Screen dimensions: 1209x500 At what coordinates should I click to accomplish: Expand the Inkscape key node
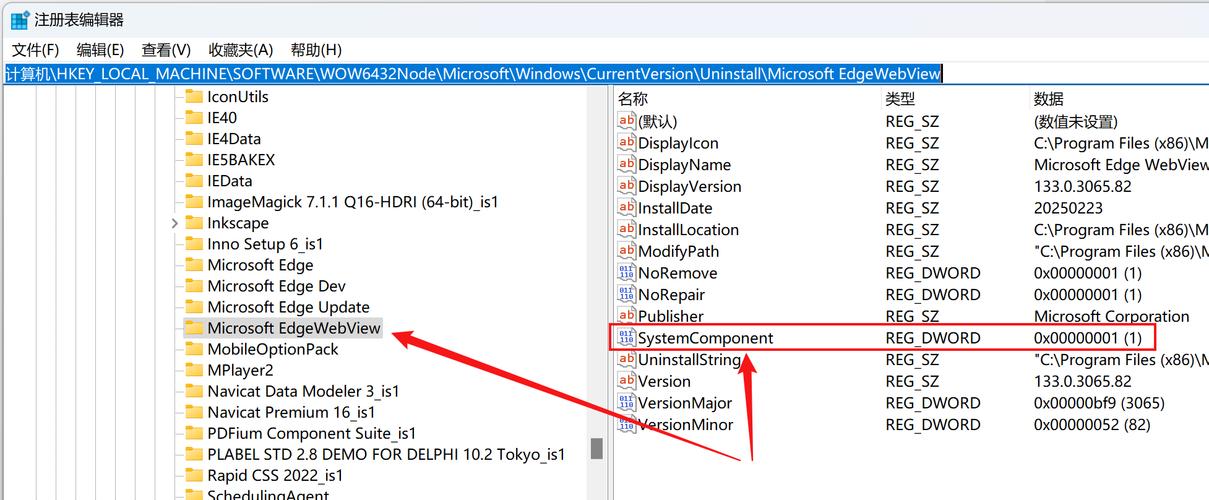[175, 223]
